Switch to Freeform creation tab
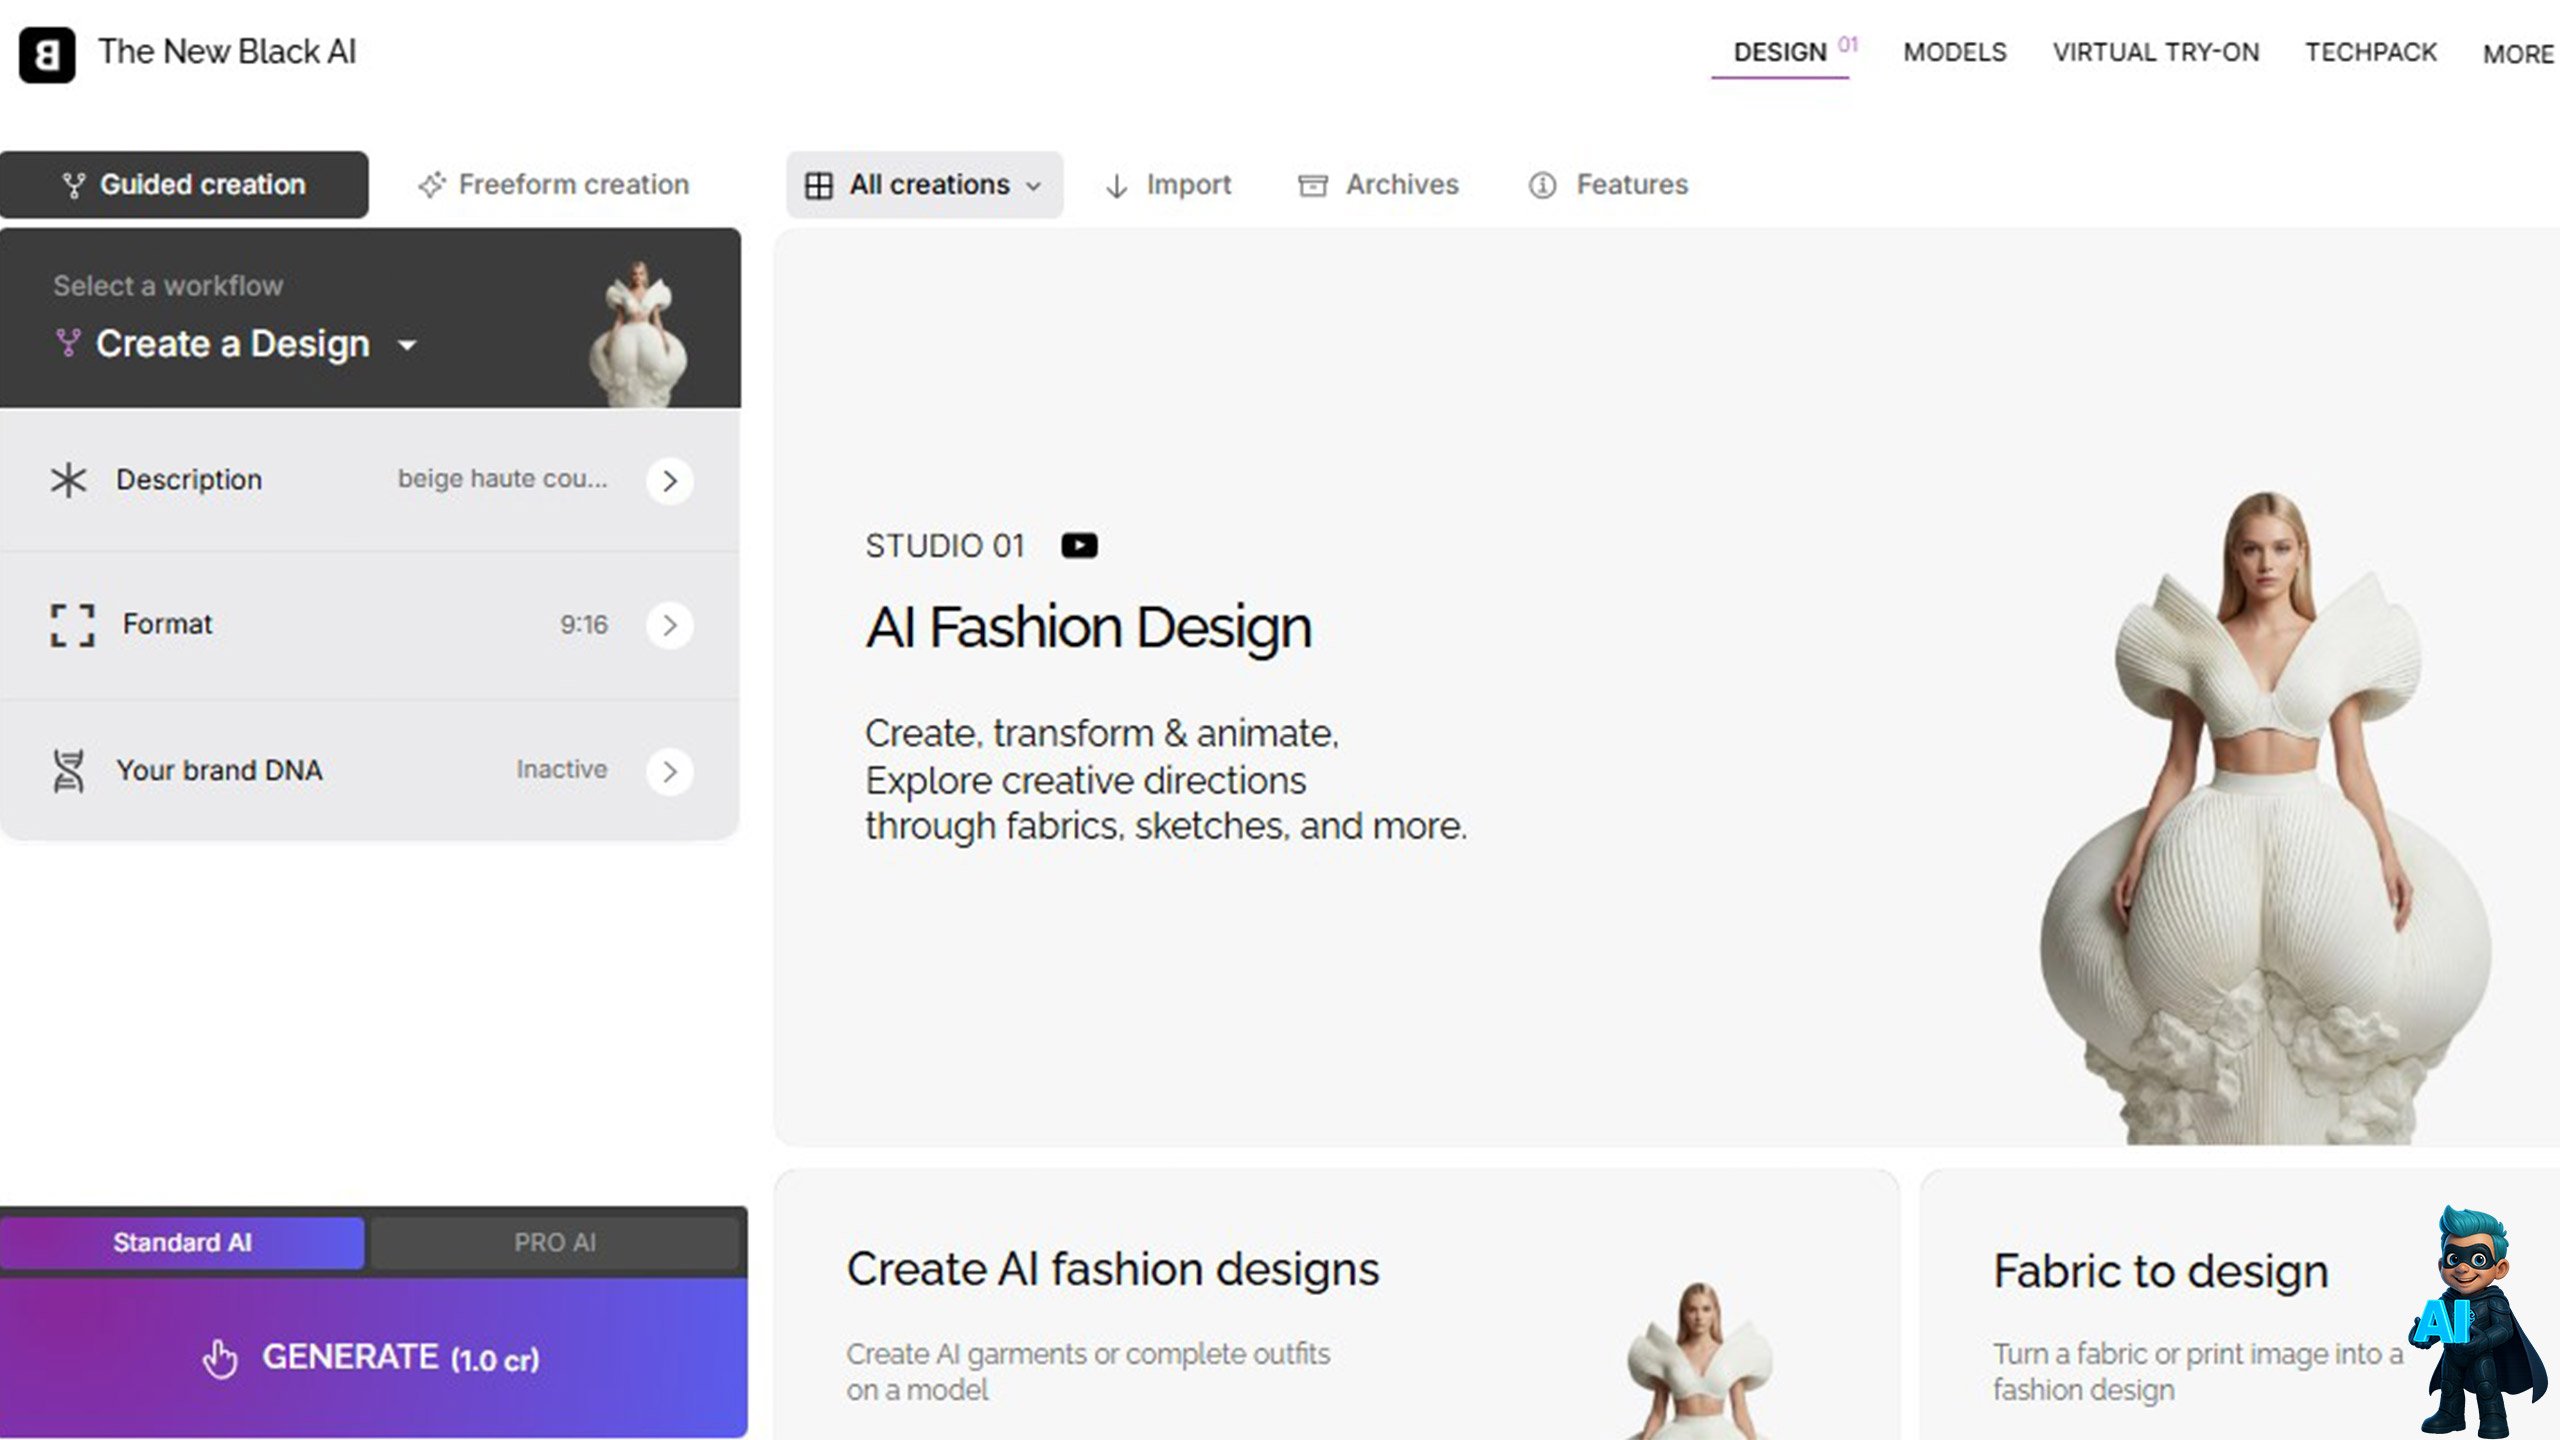2560x1440 pixels. click(554, 185)
